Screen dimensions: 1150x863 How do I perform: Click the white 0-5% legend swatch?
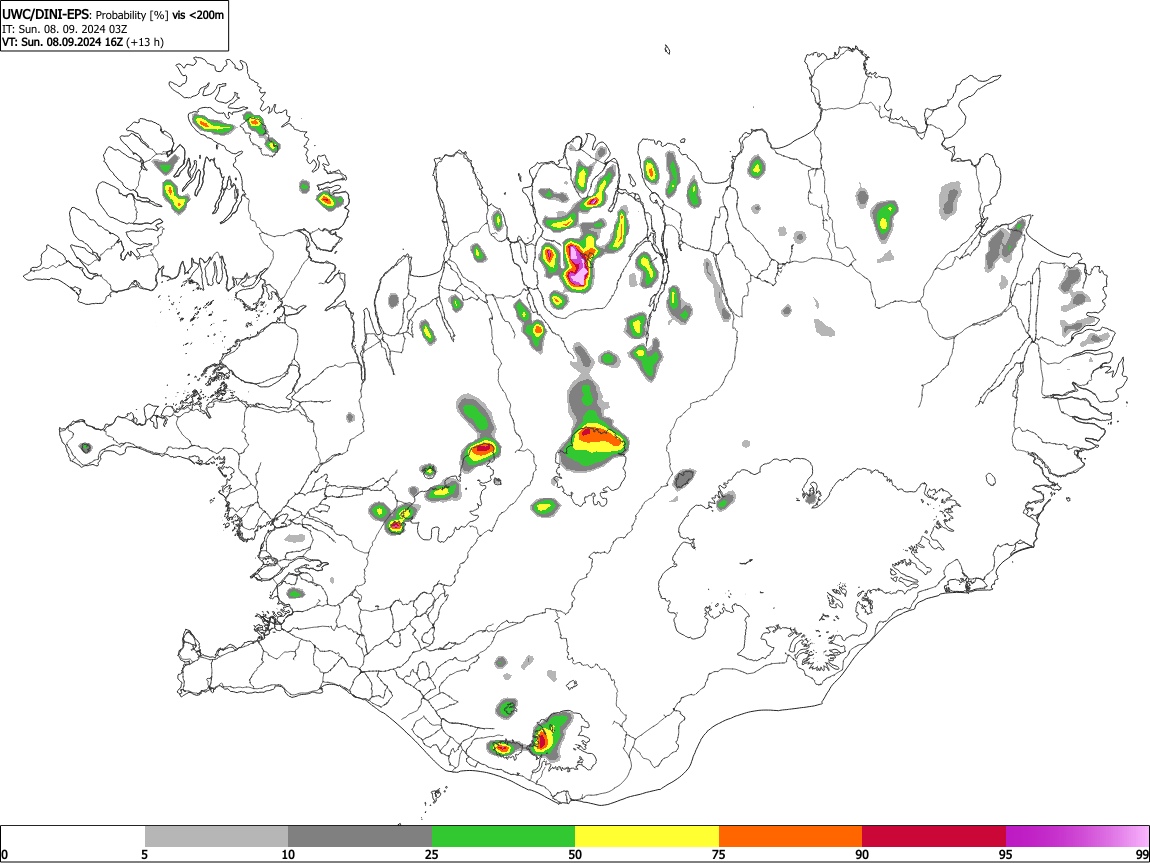[x=73, y=837]
